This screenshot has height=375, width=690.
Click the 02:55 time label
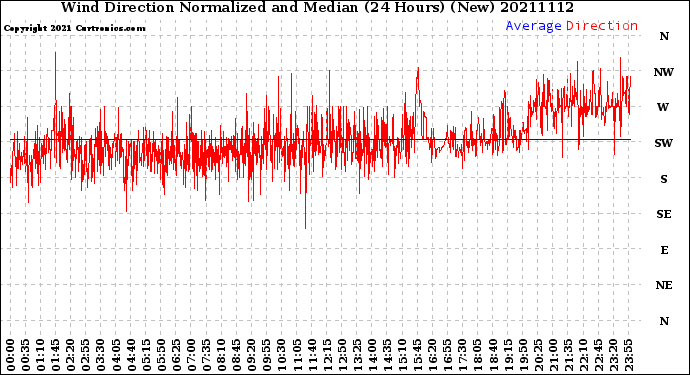(86, 355)
